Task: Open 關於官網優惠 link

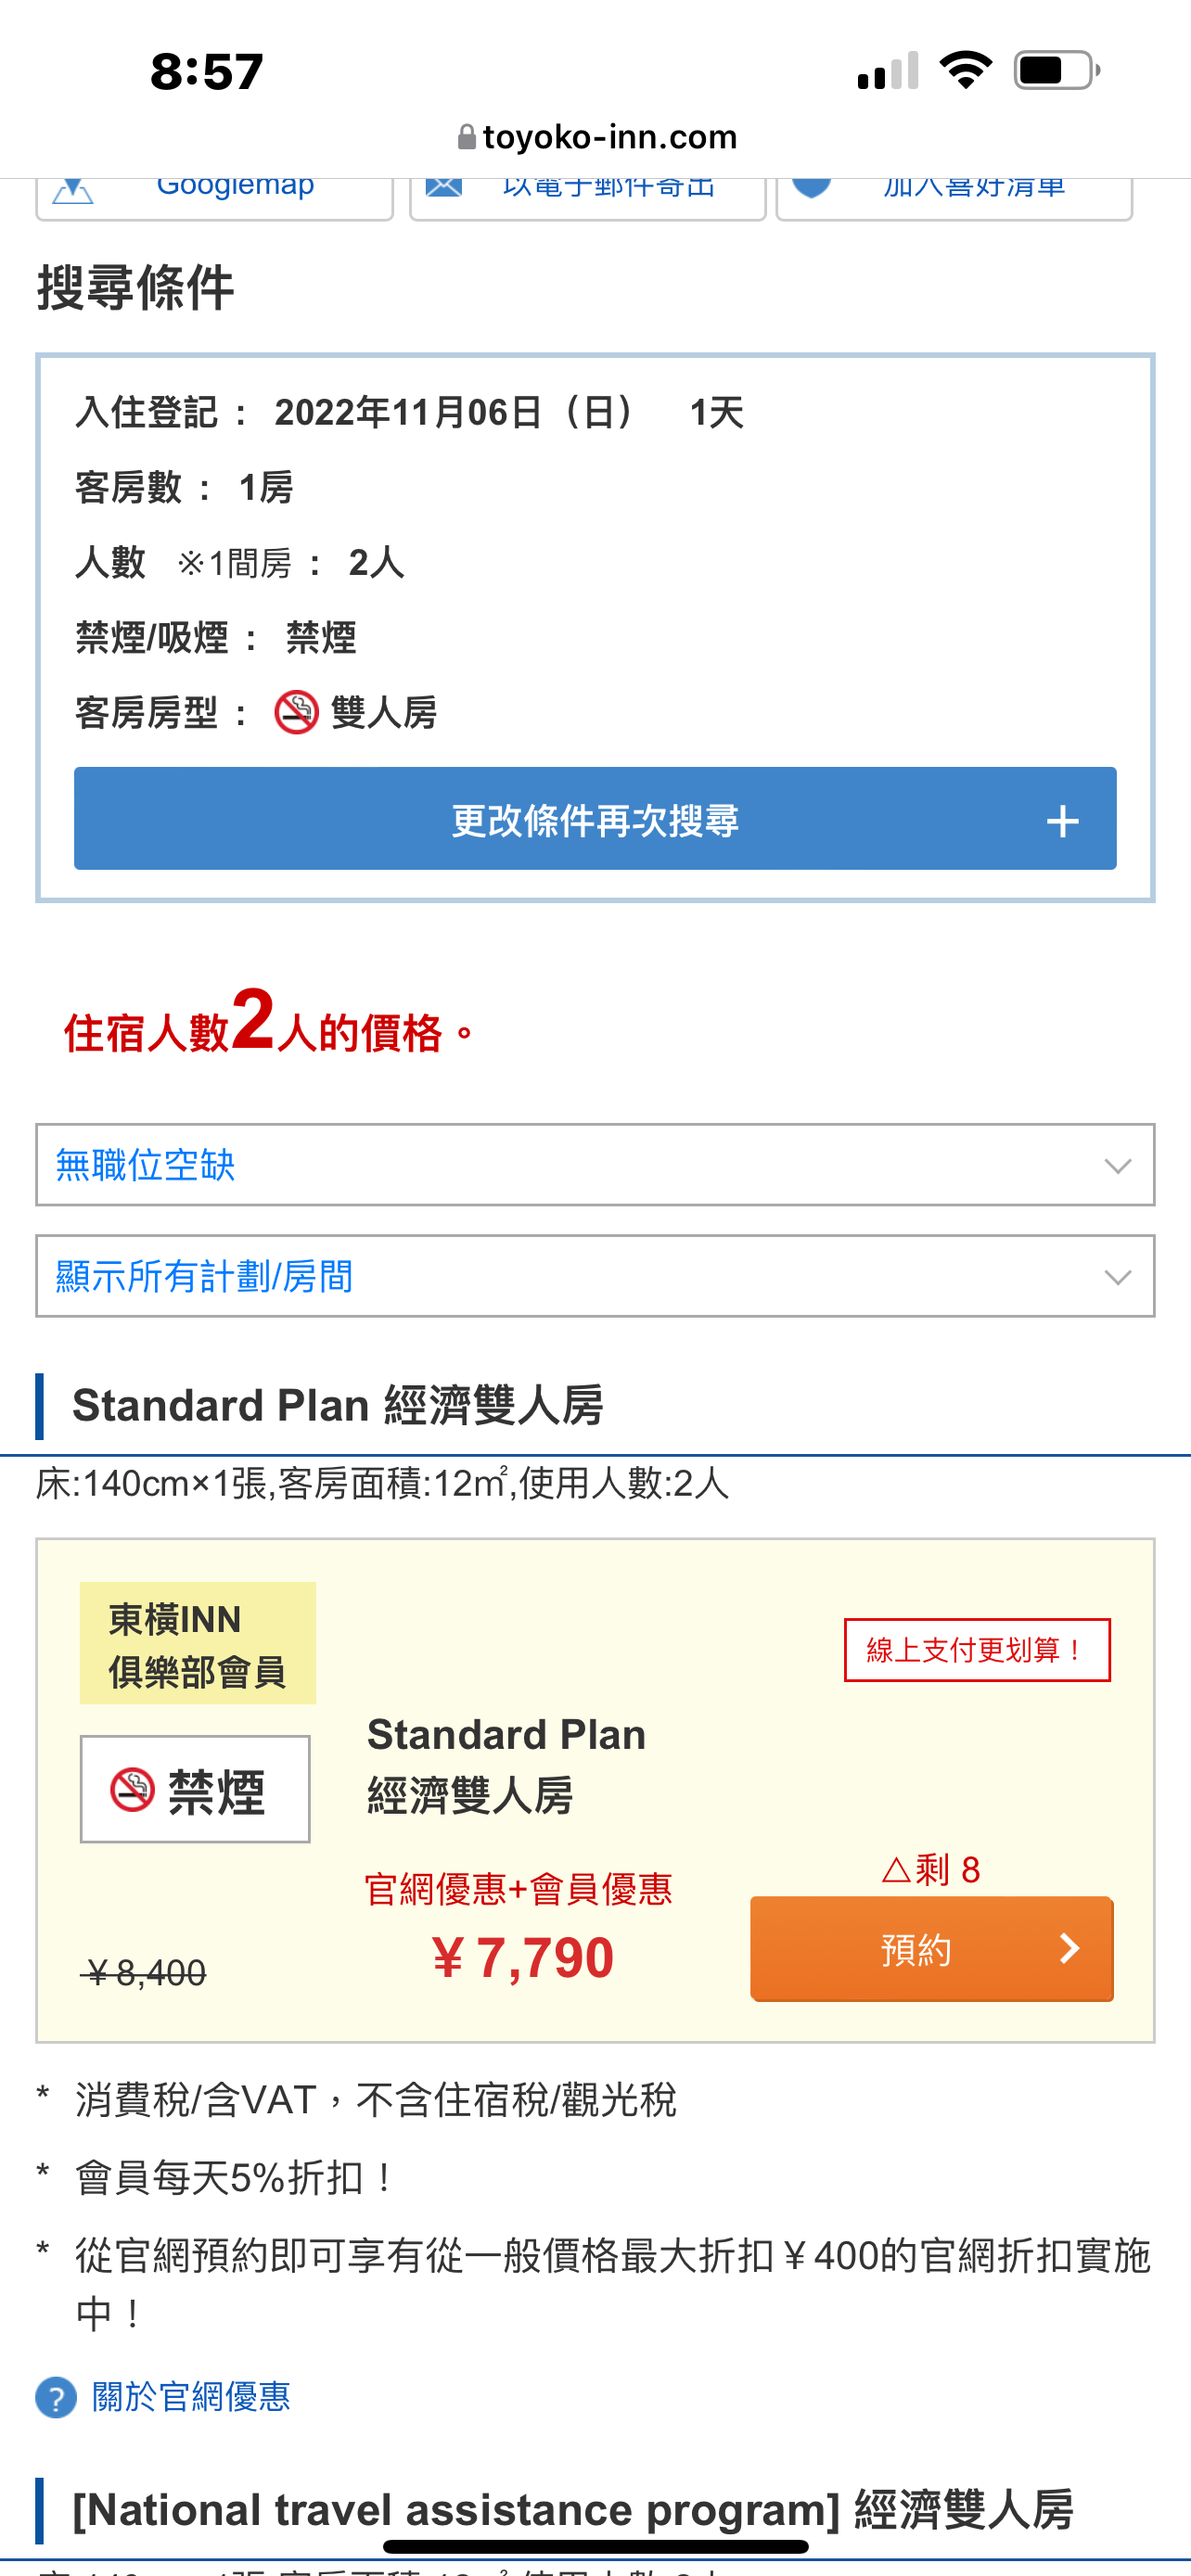Action: (x=191, y=2397)
